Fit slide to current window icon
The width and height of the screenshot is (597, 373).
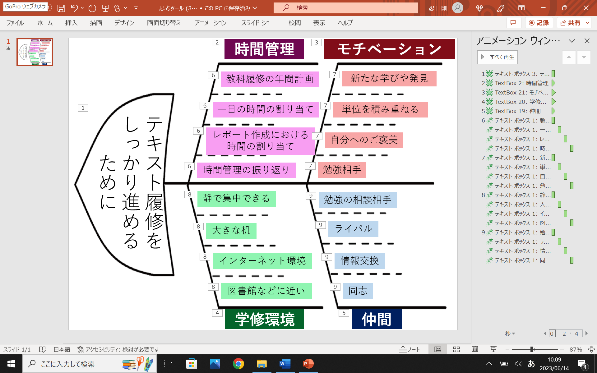click(591, 349)
